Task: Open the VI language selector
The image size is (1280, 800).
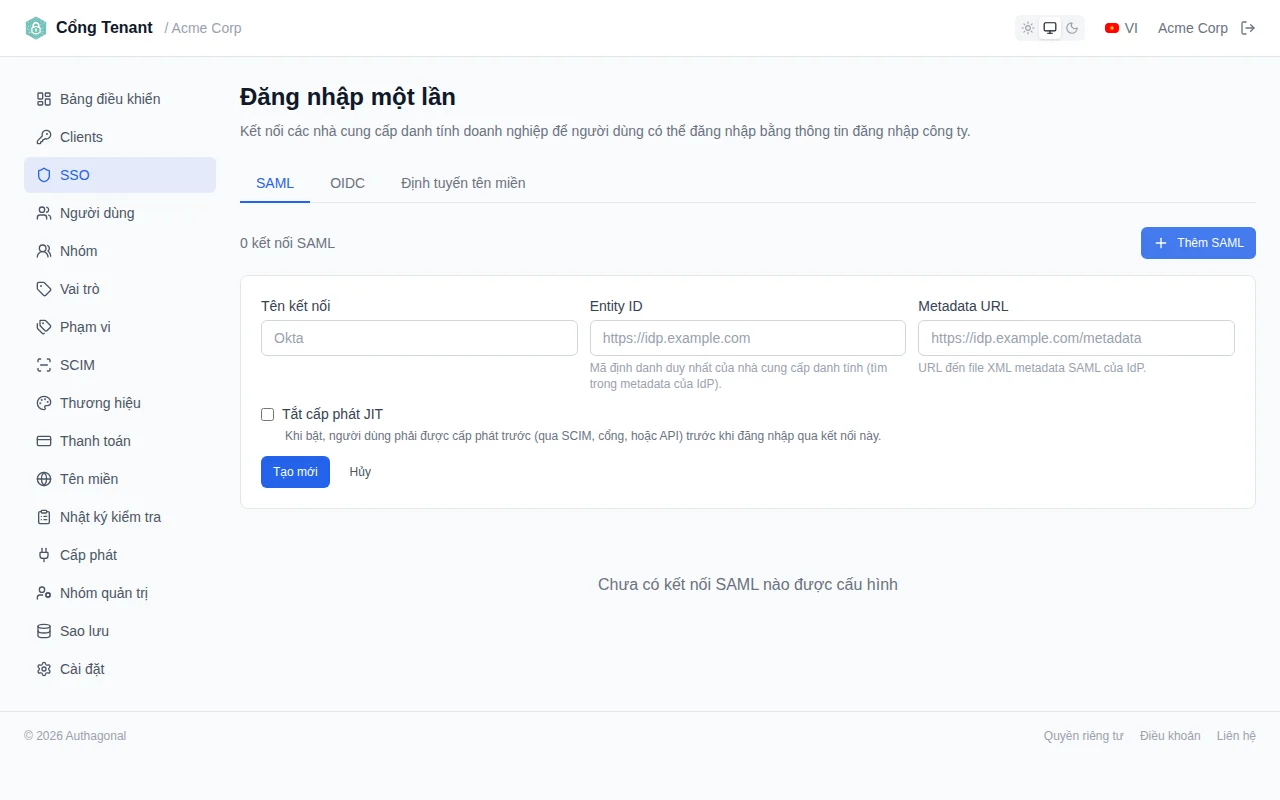Action: tap(1121, 28)
